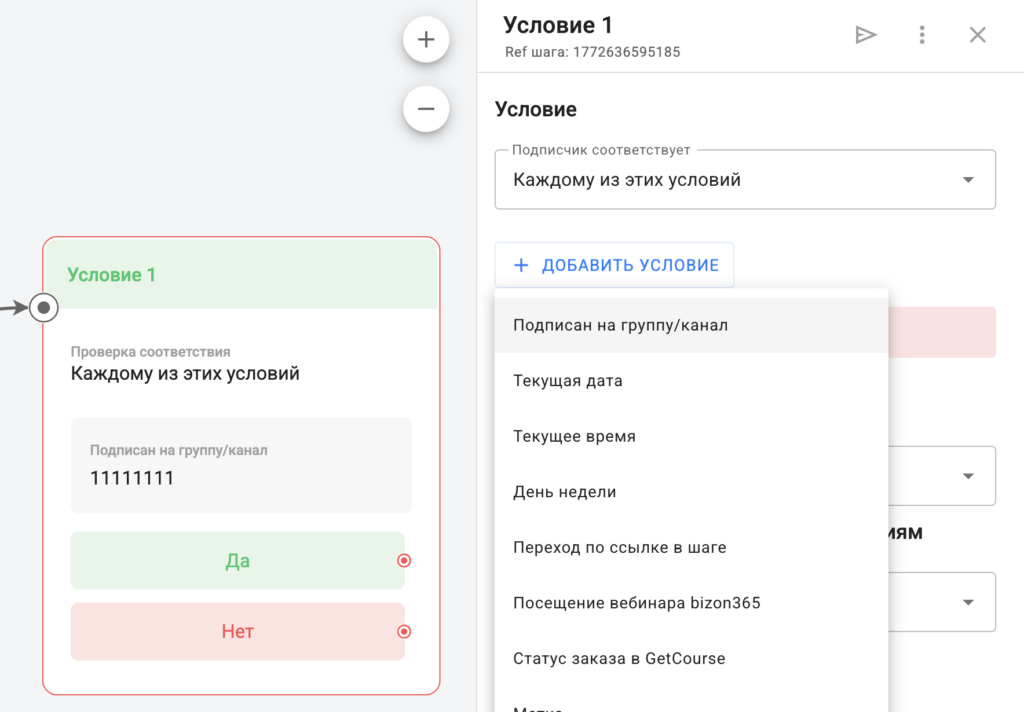Click the Да output connector dot
Screen dimensions: 1024x712
[404, 561]
